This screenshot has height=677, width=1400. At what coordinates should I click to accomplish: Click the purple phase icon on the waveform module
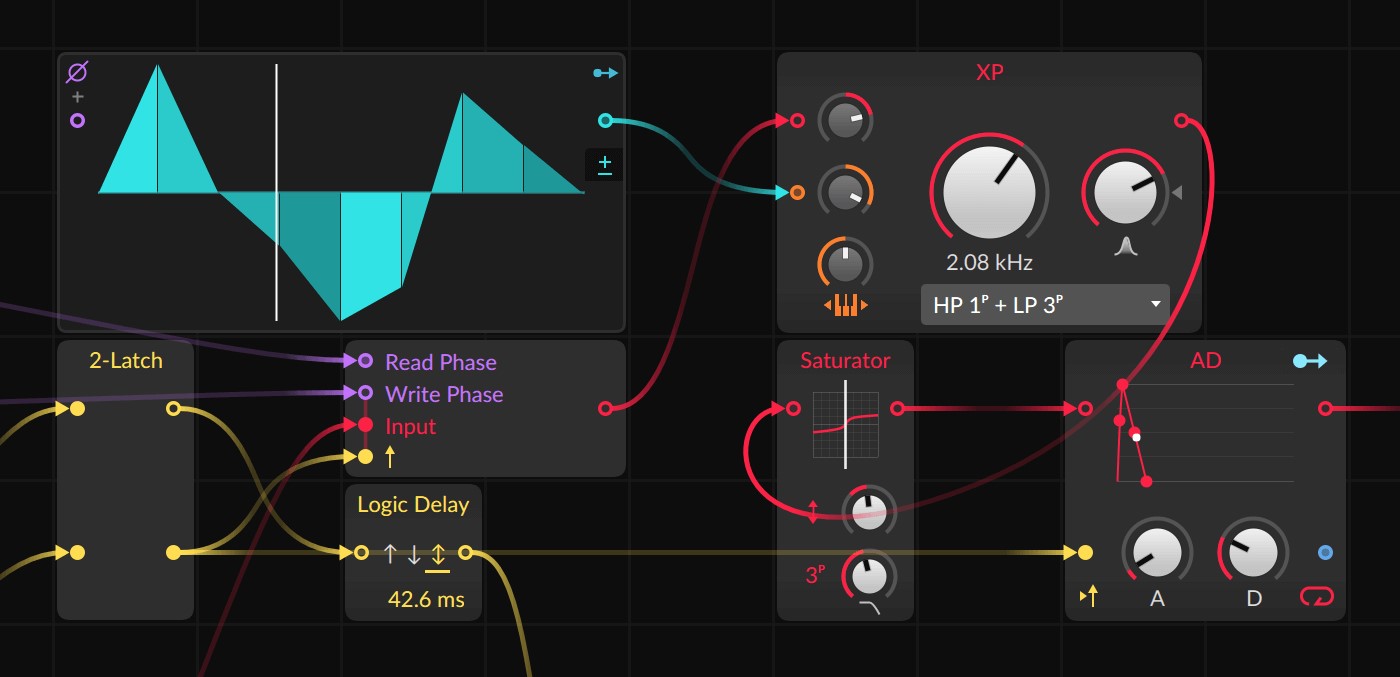point(77,72)
